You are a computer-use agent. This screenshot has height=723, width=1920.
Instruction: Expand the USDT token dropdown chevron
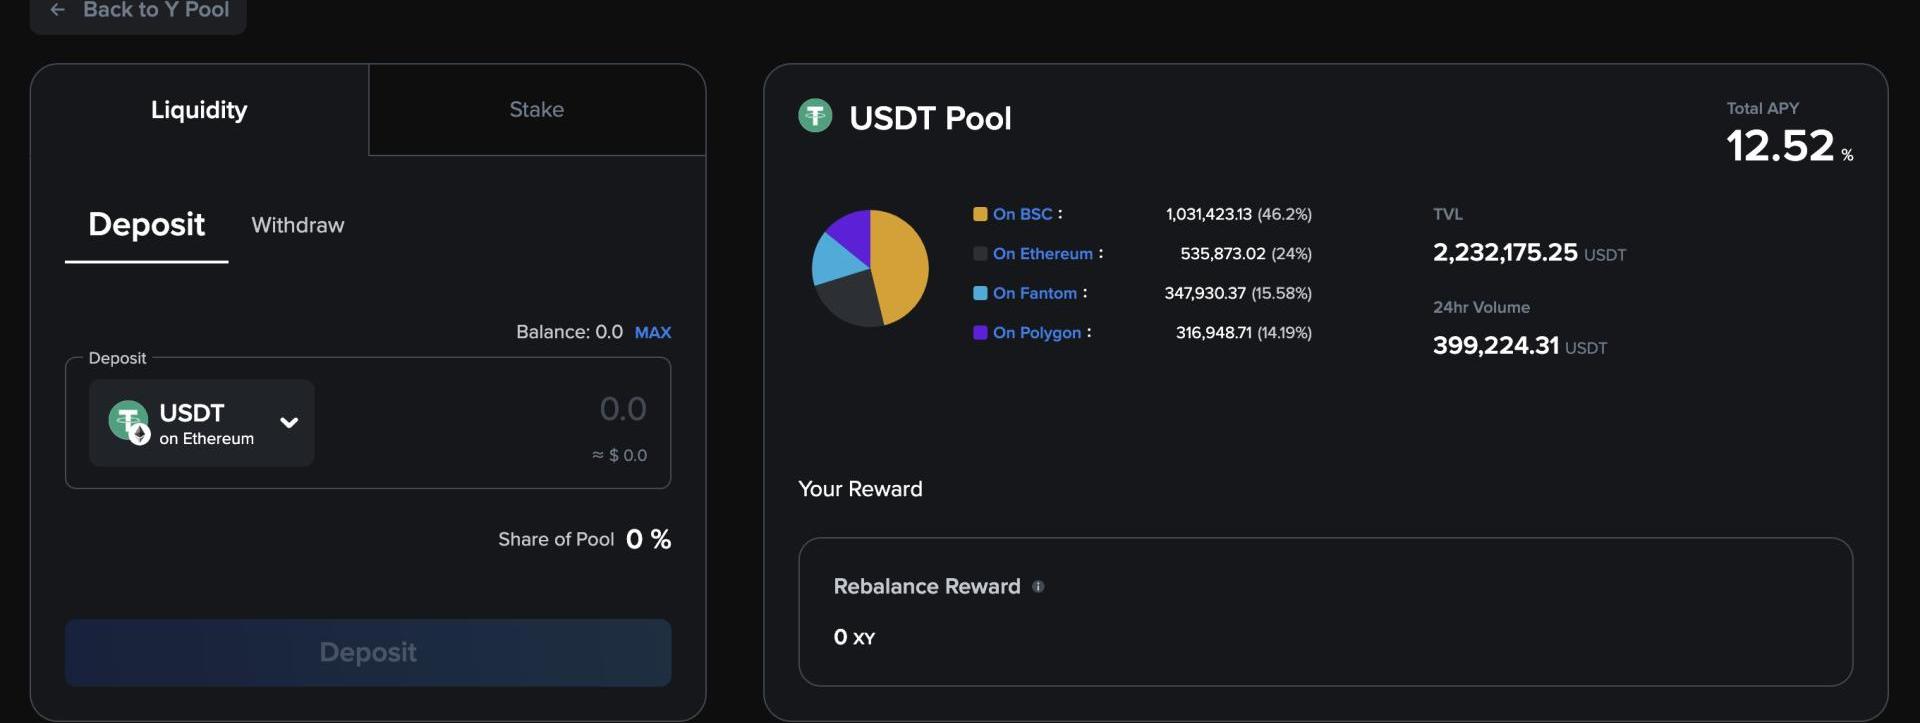[x=289, y=422]
